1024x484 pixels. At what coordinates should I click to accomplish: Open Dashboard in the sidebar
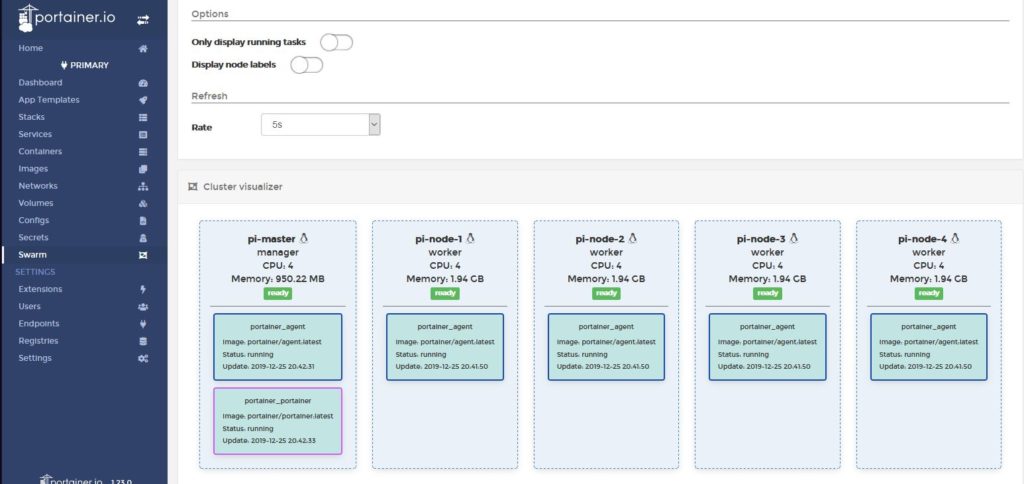(x=40, y=83)
